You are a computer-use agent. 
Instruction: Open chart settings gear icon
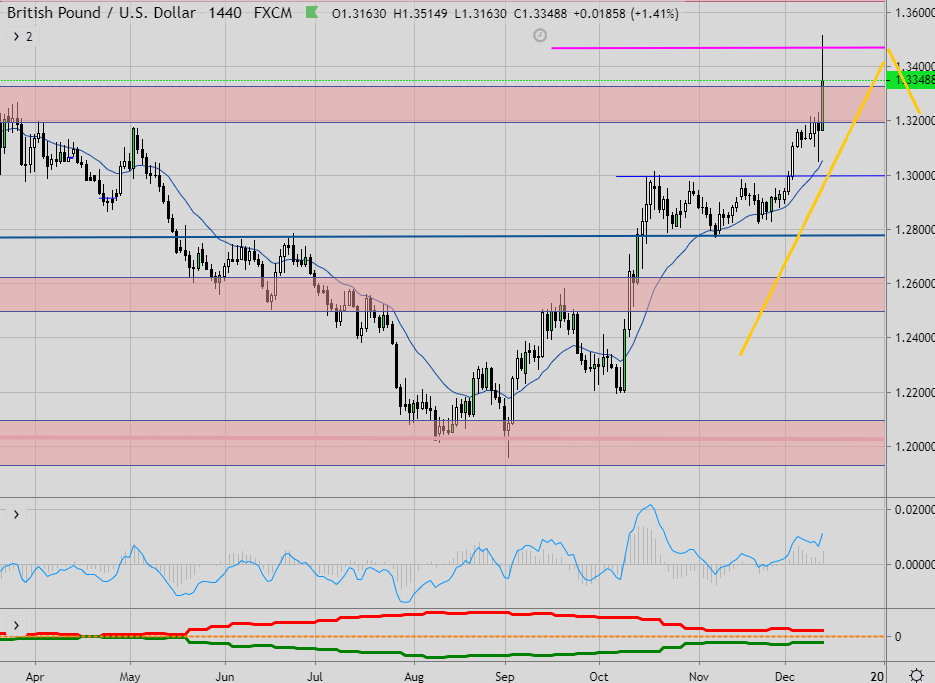point(916,675)
